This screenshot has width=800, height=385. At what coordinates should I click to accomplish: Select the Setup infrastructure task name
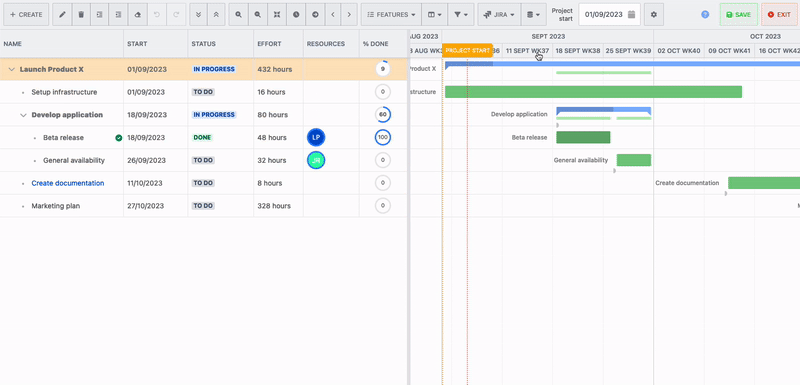coord(64,92)
